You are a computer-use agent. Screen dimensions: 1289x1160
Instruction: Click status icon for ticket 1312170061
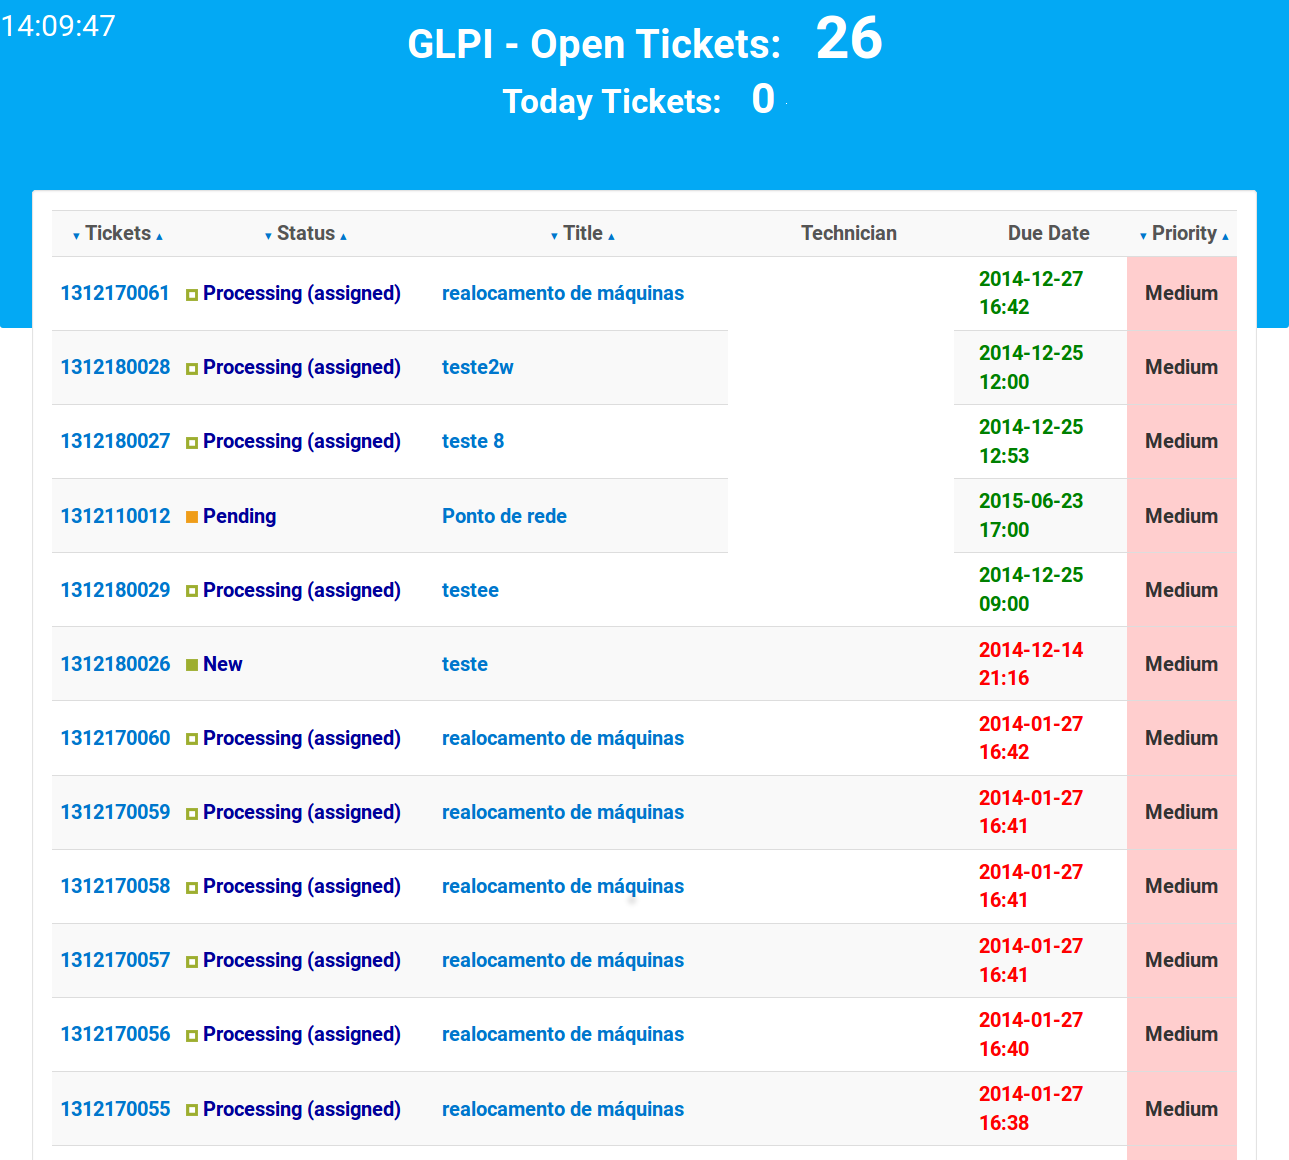tap(192, 295)
